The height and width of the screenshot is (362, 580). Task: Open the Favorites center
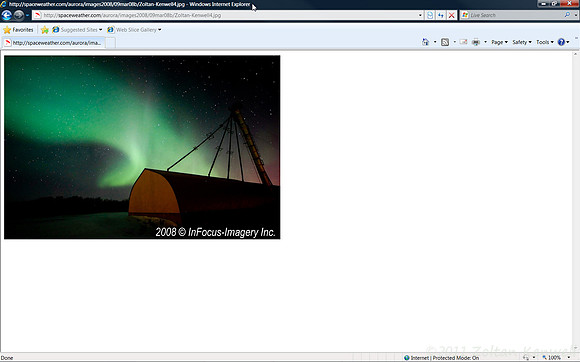(18, 30)
